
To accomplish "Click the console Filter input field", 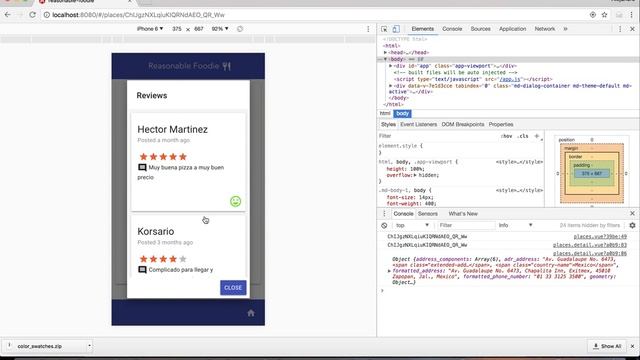I will [465, 225].
